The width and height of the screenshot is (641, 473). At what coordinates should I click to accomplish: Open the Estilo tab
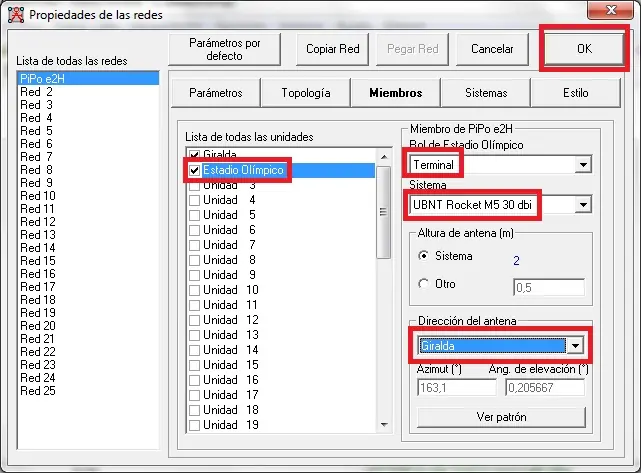576,93
